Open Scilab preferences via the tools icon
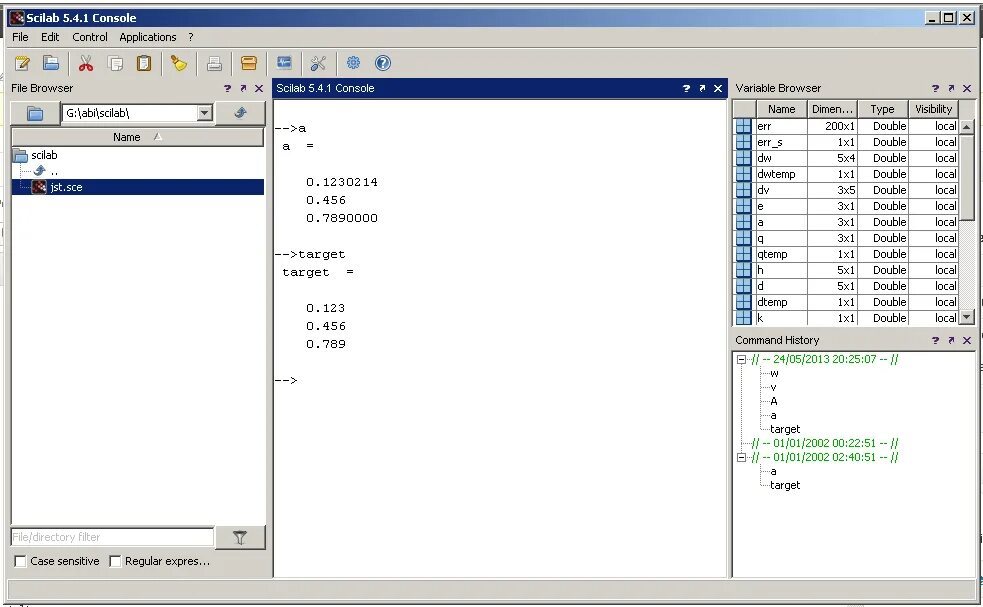This screenshot has height=607, width=983. 318,63
